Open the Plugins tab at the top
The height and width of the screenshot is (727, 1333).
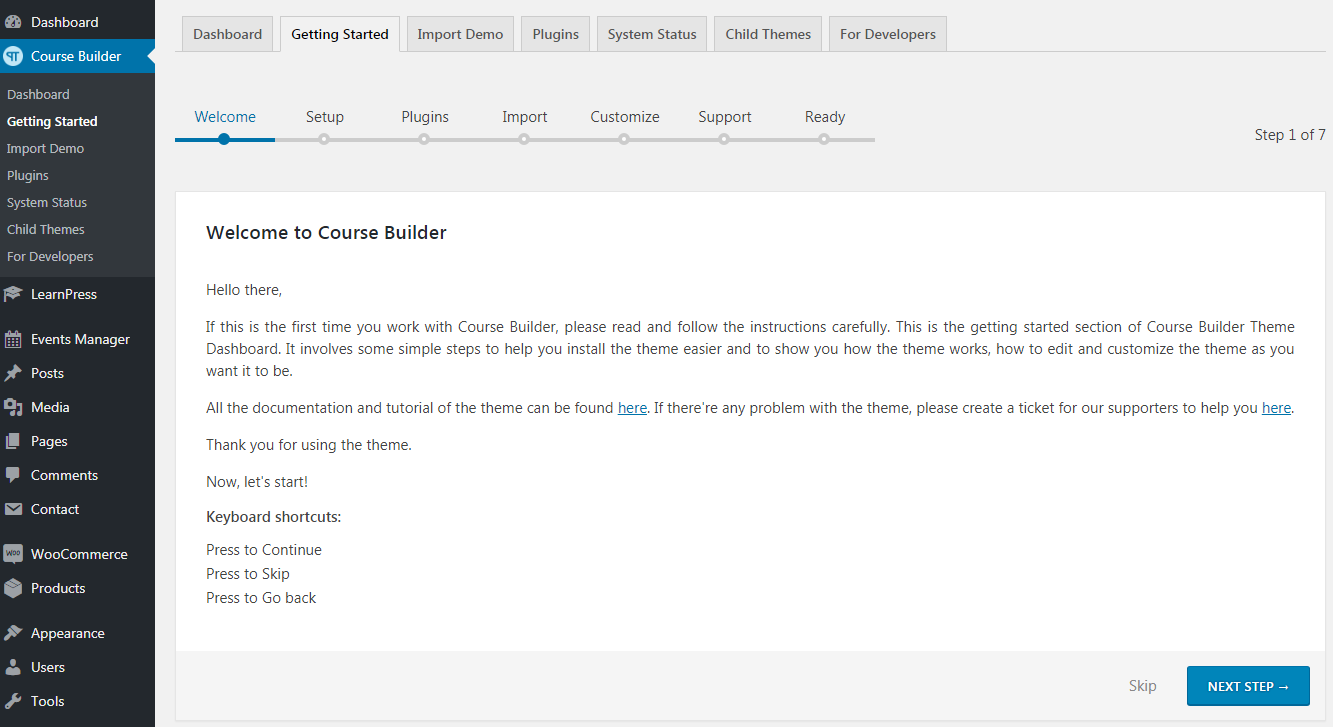pos(556,34)
